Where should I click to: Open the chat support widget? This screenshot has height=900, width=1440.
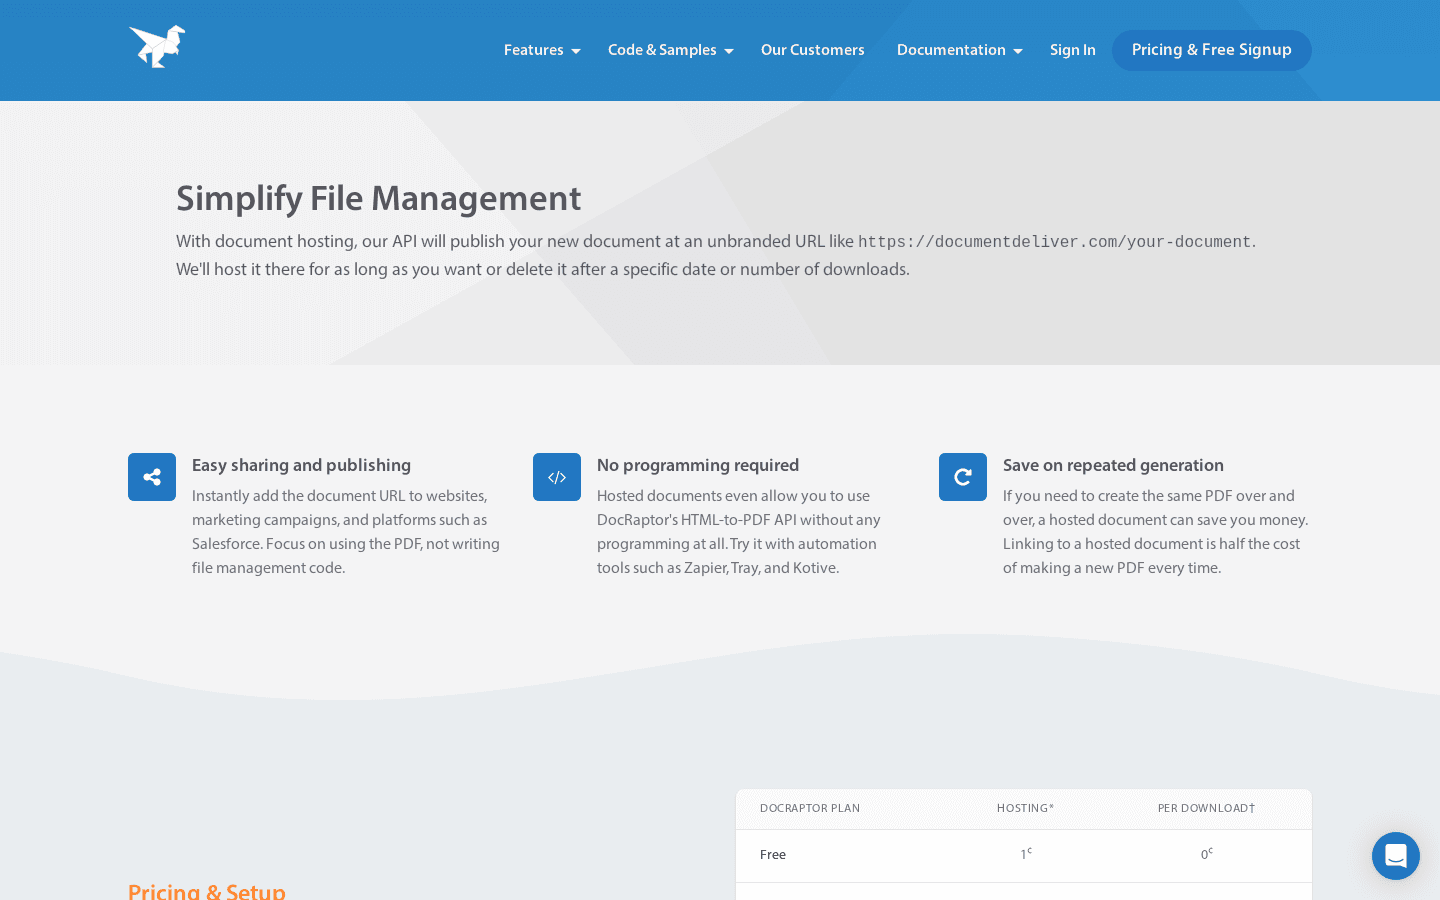click(1396, 856)
